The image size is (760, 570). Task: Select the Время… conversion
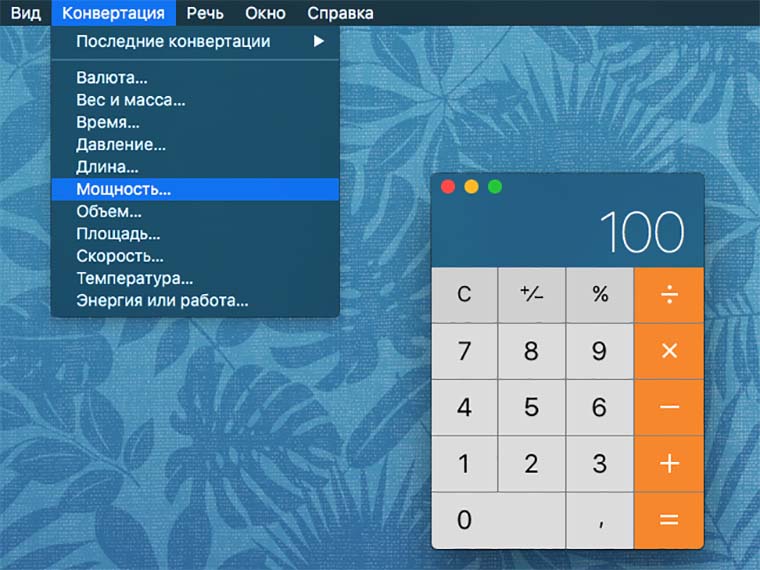195,122
